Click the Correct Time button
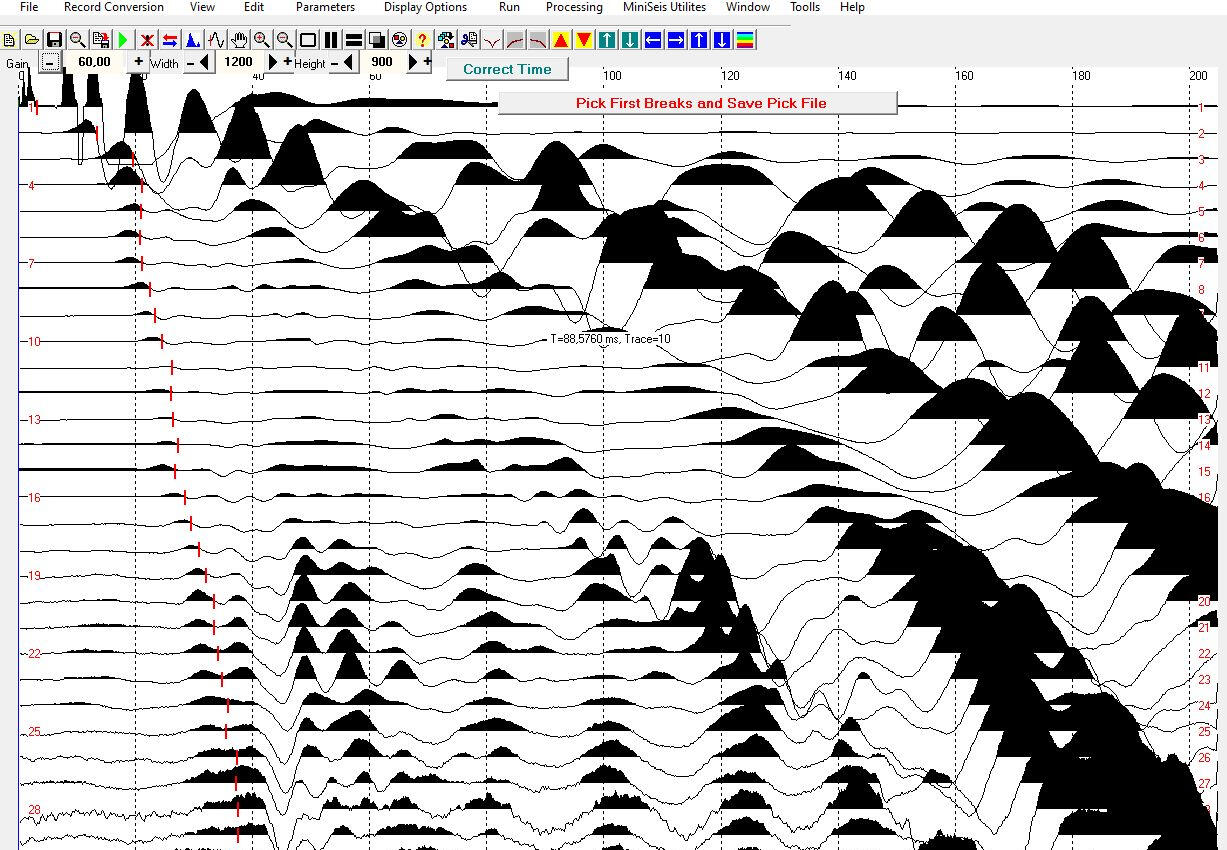This screenshot has width=1227, height=850. (507, 69)
